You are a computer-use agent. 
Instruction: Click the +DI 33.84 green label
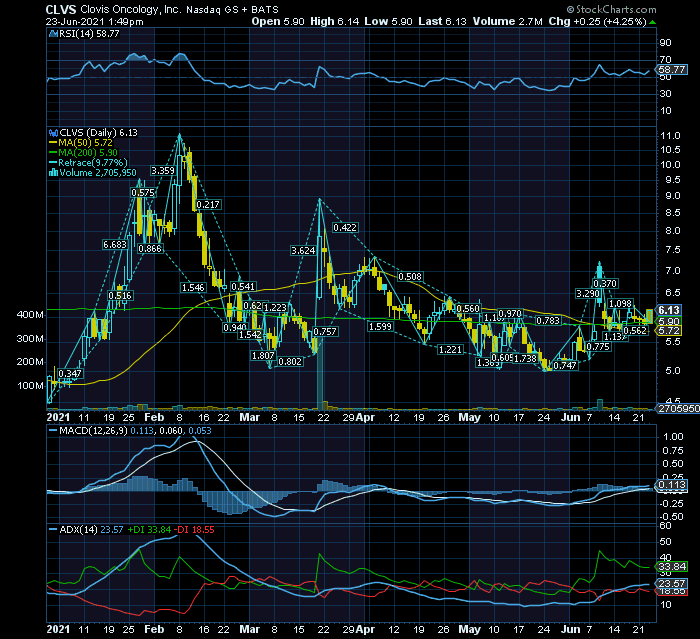point(149,530)
